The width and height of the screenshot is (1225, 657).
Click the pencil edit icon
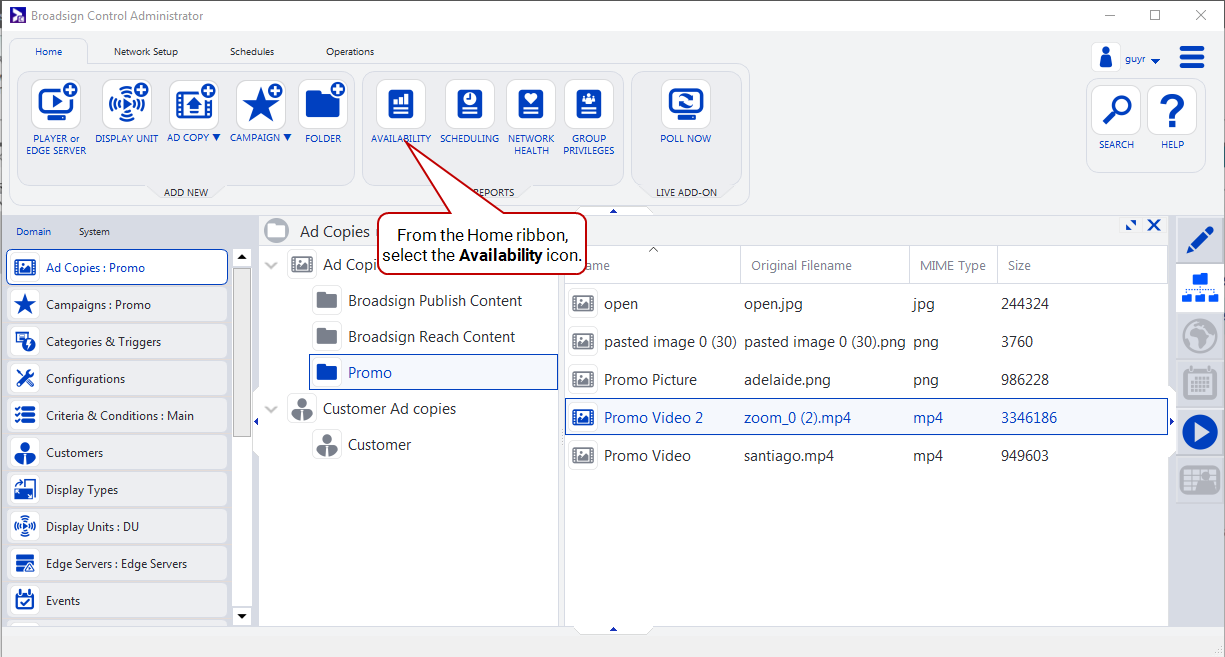[x=1200, y=240]
